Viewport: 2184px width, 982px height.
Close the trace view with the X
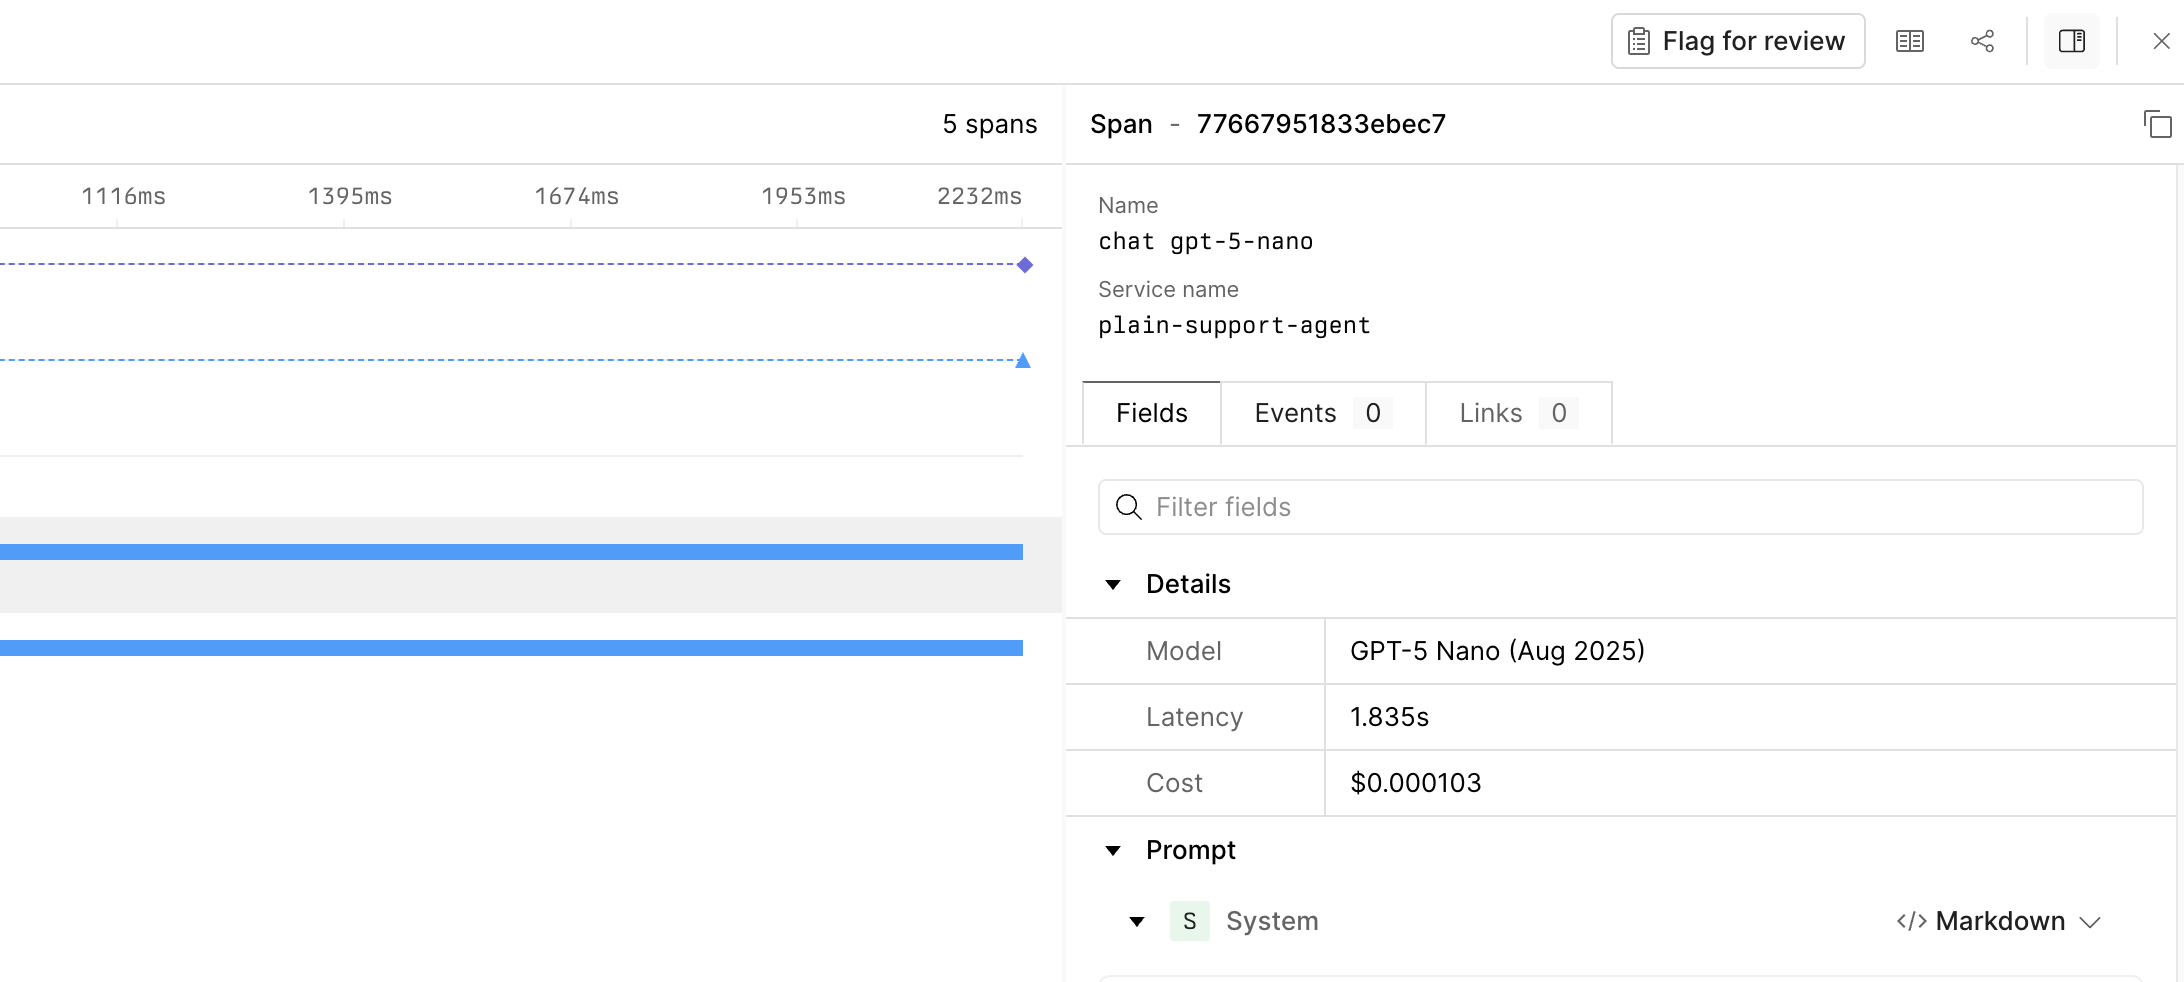[x=2161, y=41]
